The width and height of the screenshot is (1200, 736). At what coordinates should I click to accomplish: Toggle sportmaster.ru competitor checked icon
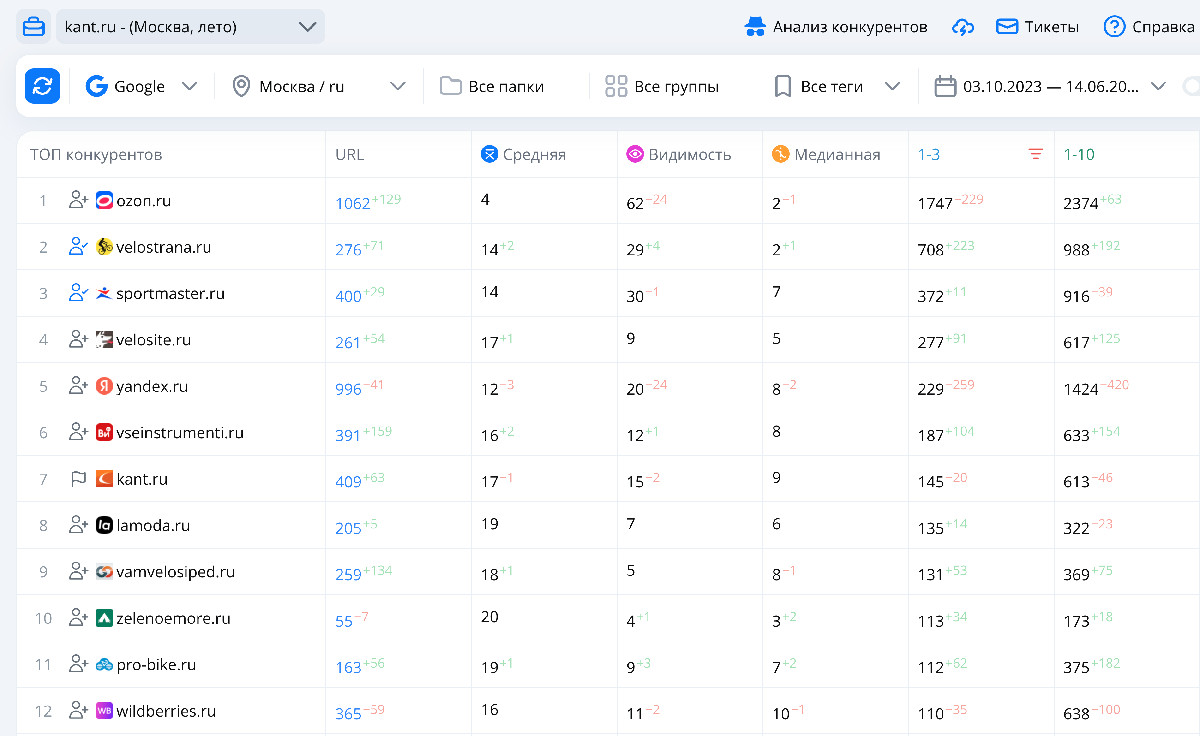78,293
